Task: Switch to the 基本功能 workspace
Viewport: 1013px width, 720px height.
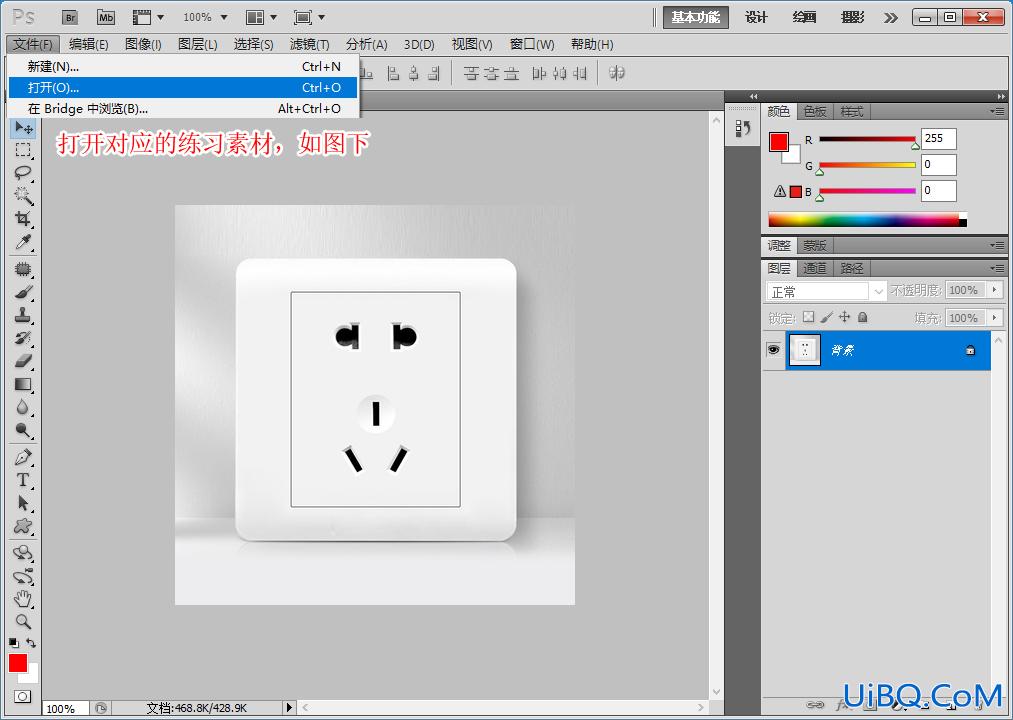Action: point(696,17)
